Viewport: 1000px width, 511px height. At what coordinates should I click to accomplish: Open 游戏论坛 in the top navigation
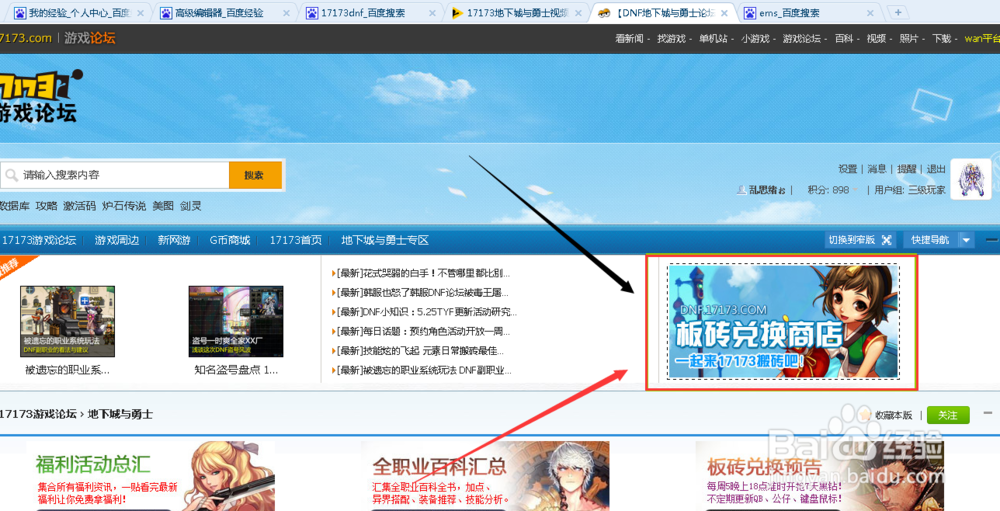[802, 38]
